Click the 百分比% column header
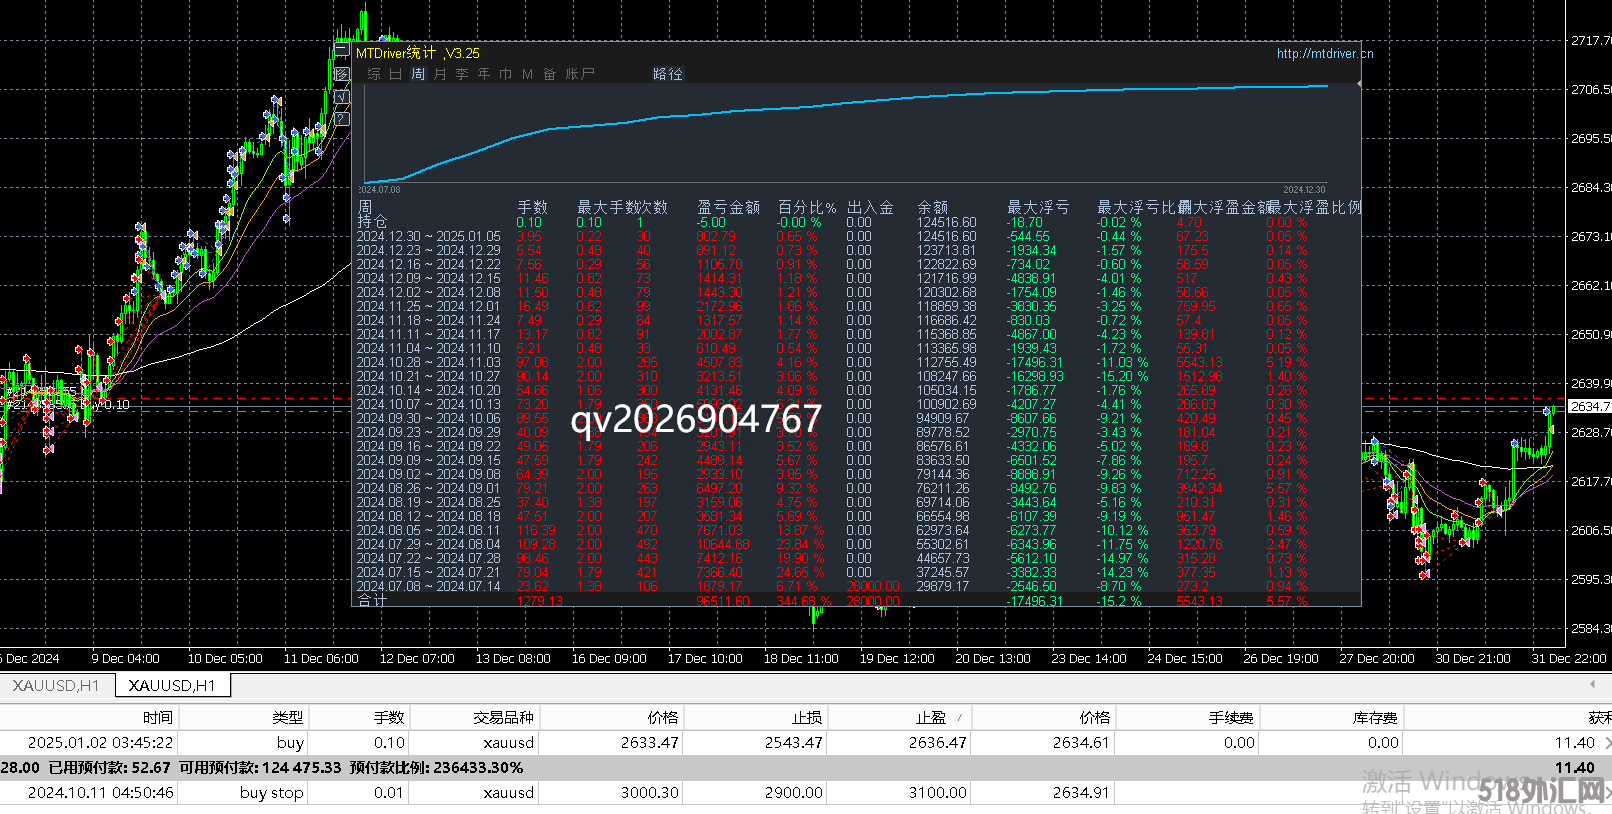Image resolution: width=1612 pixels, height=814 pixels. (807, 207)
